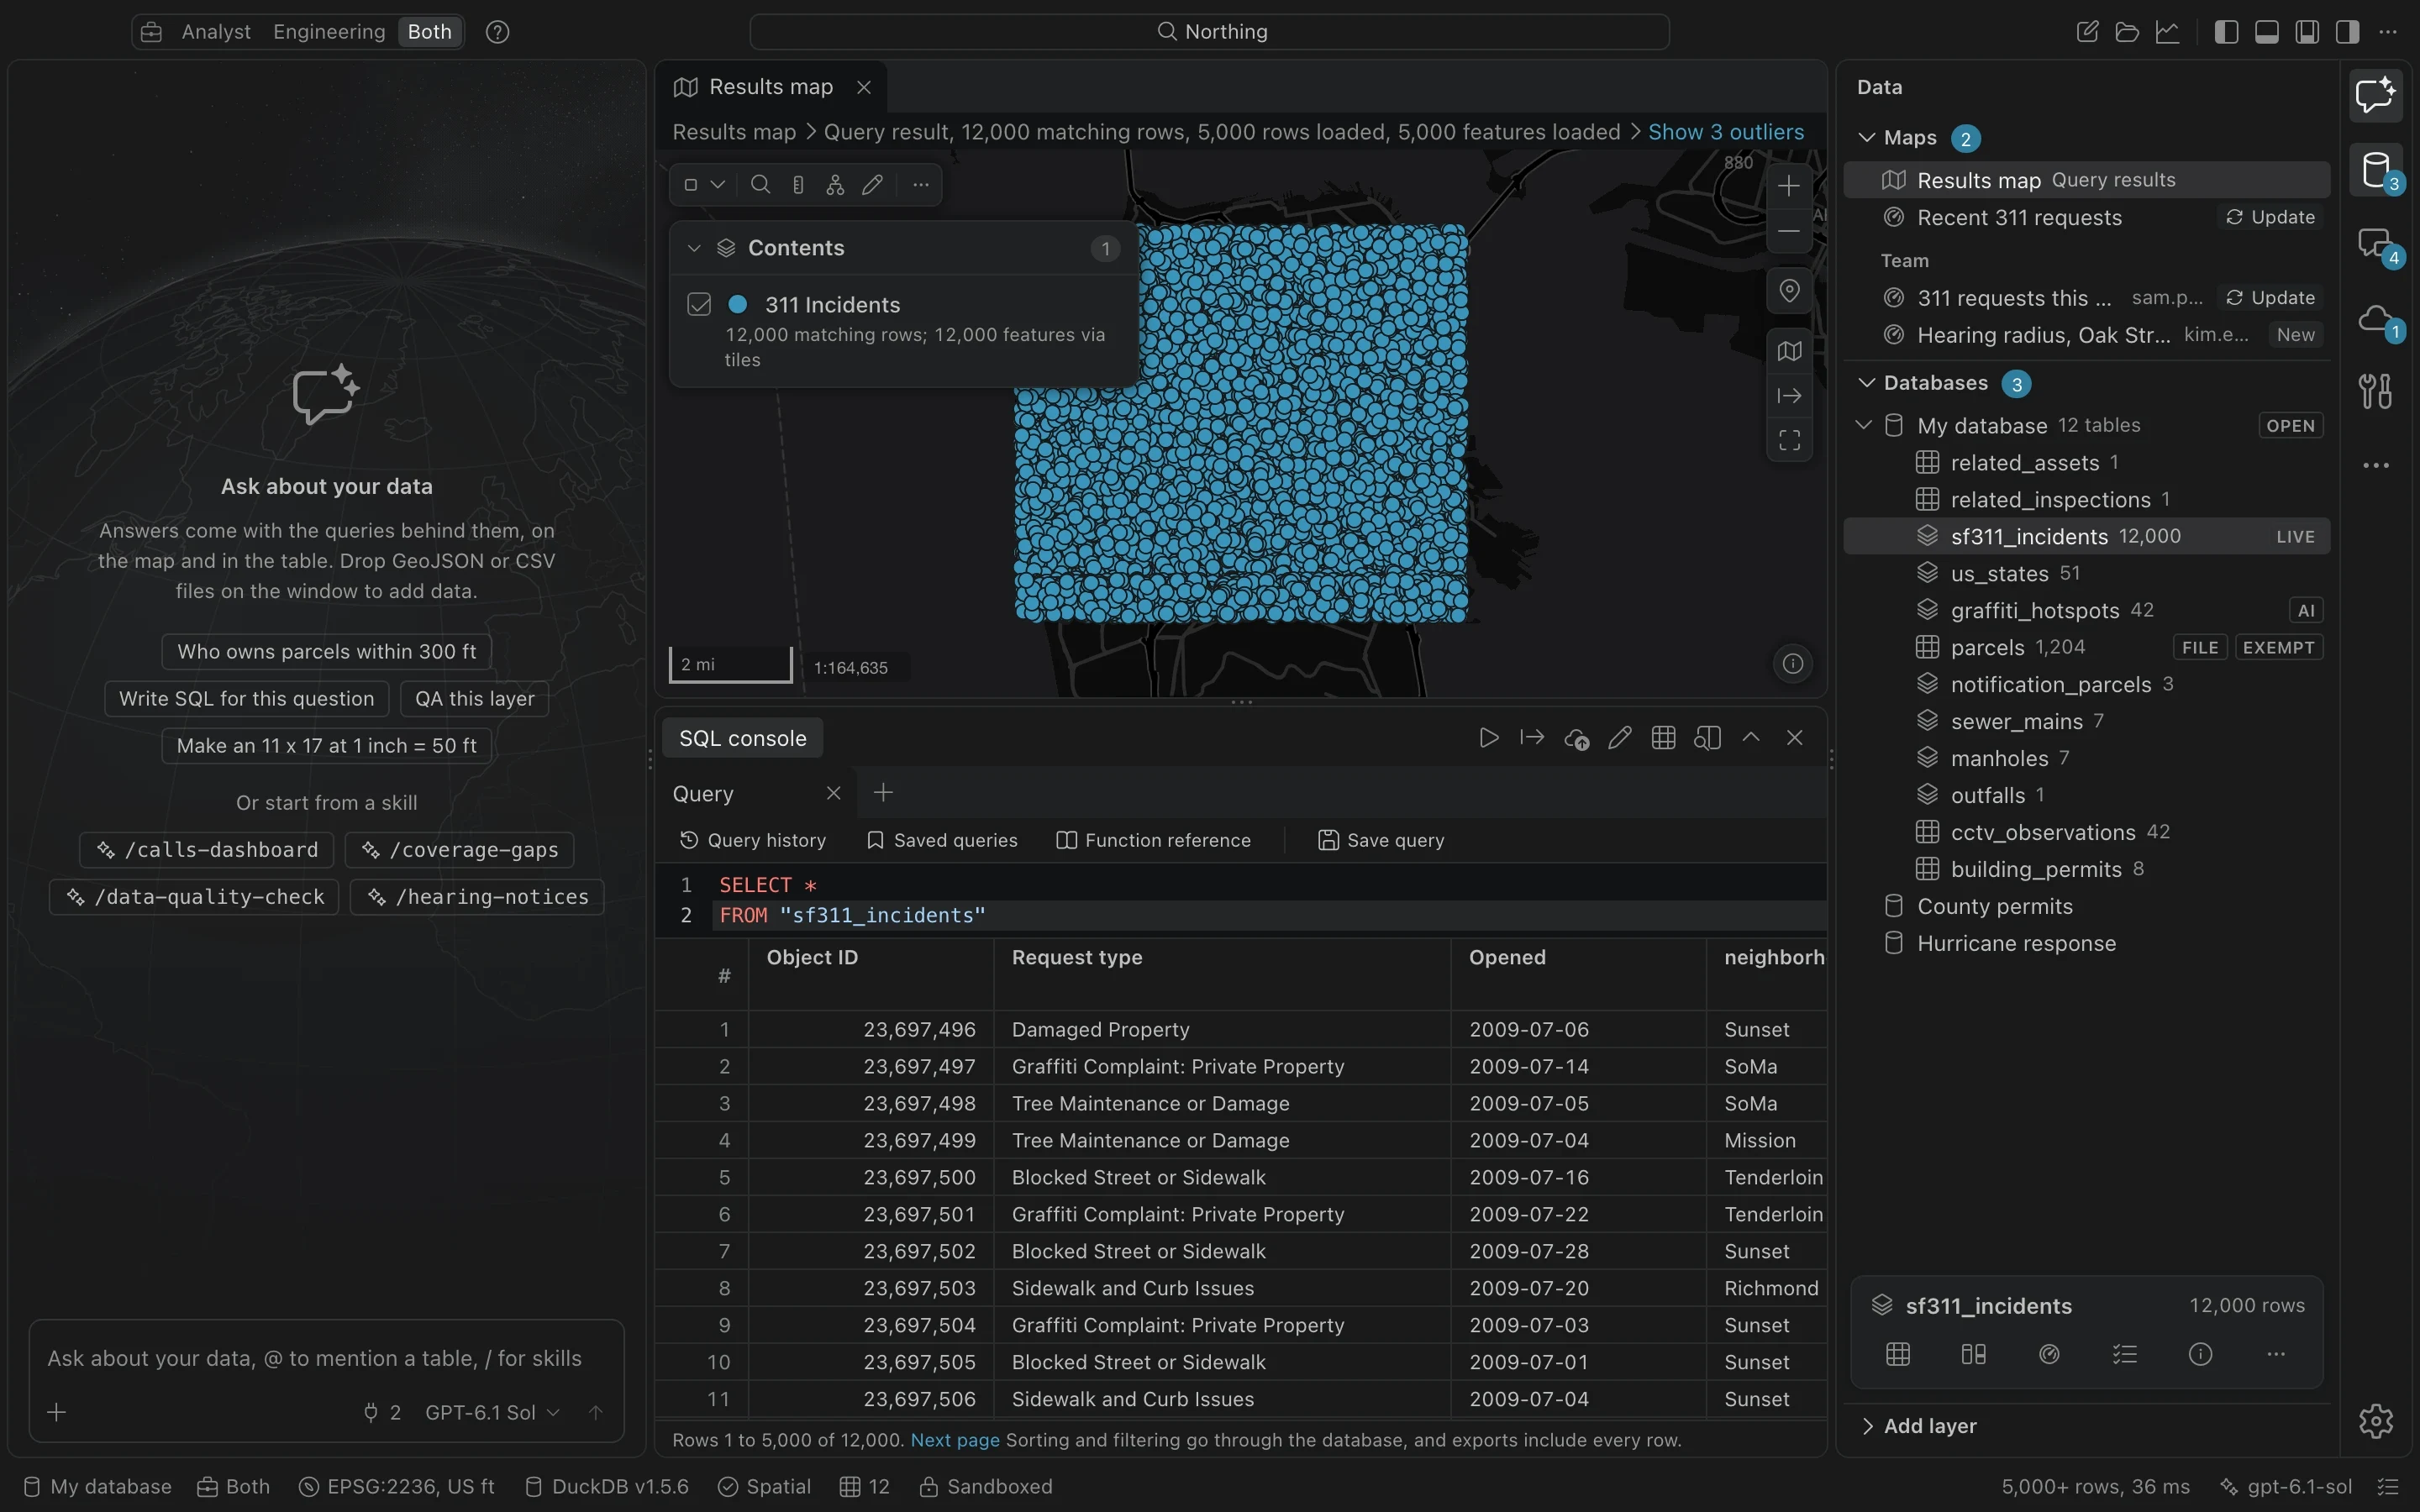Add a new query tab with plus
The height and width of the screenshot is (1512, 2420).
(883, 793)
